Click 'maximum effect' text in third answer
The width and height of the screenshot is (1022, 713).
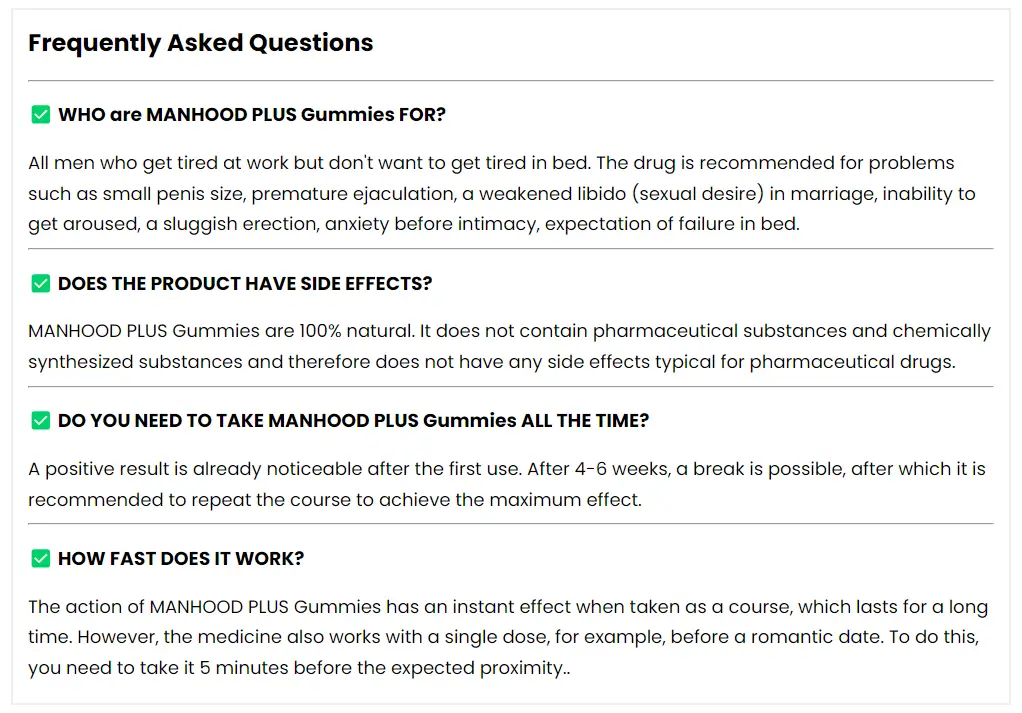tap(565, 500)
